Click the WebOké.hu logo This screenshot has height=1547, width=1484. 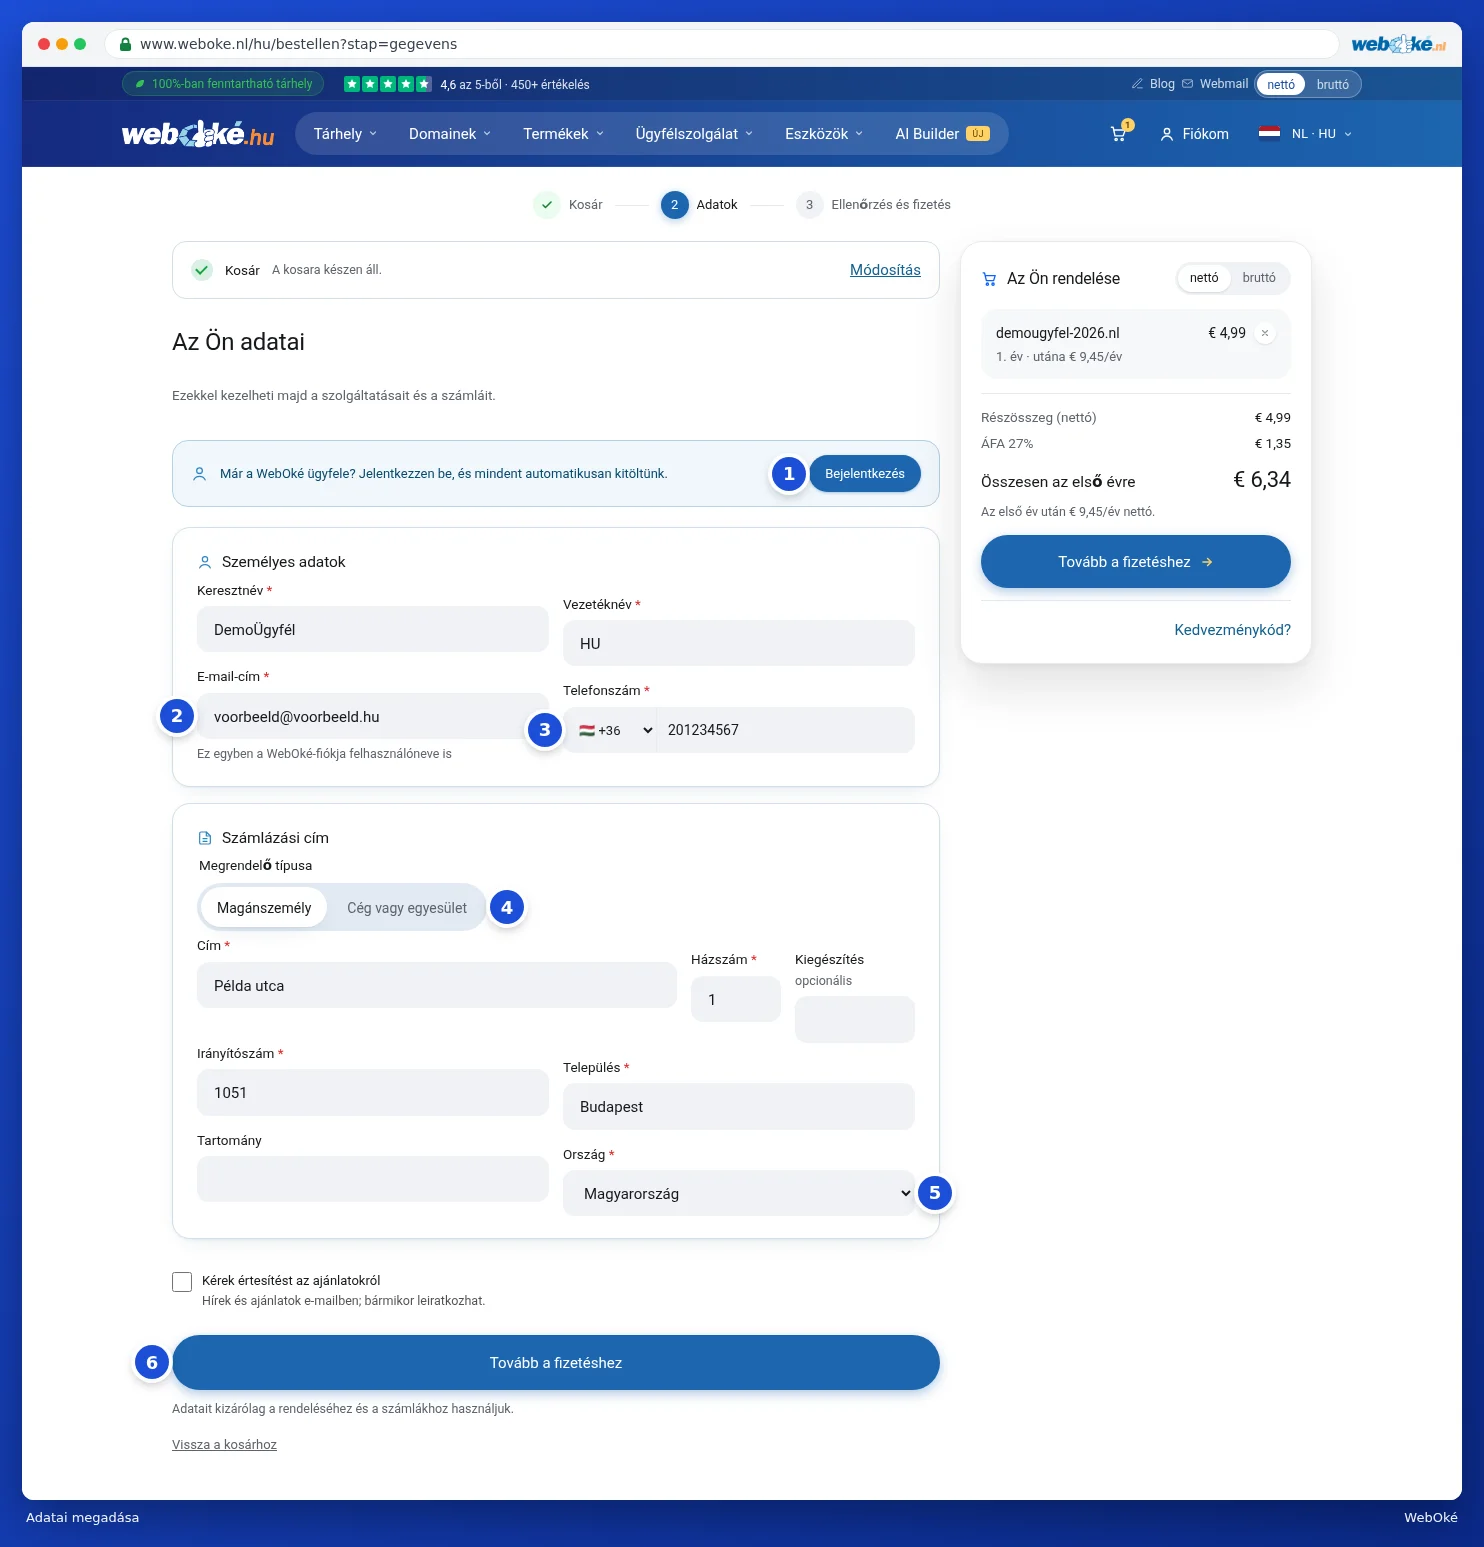pyautogui.click(x=198, y=134)
